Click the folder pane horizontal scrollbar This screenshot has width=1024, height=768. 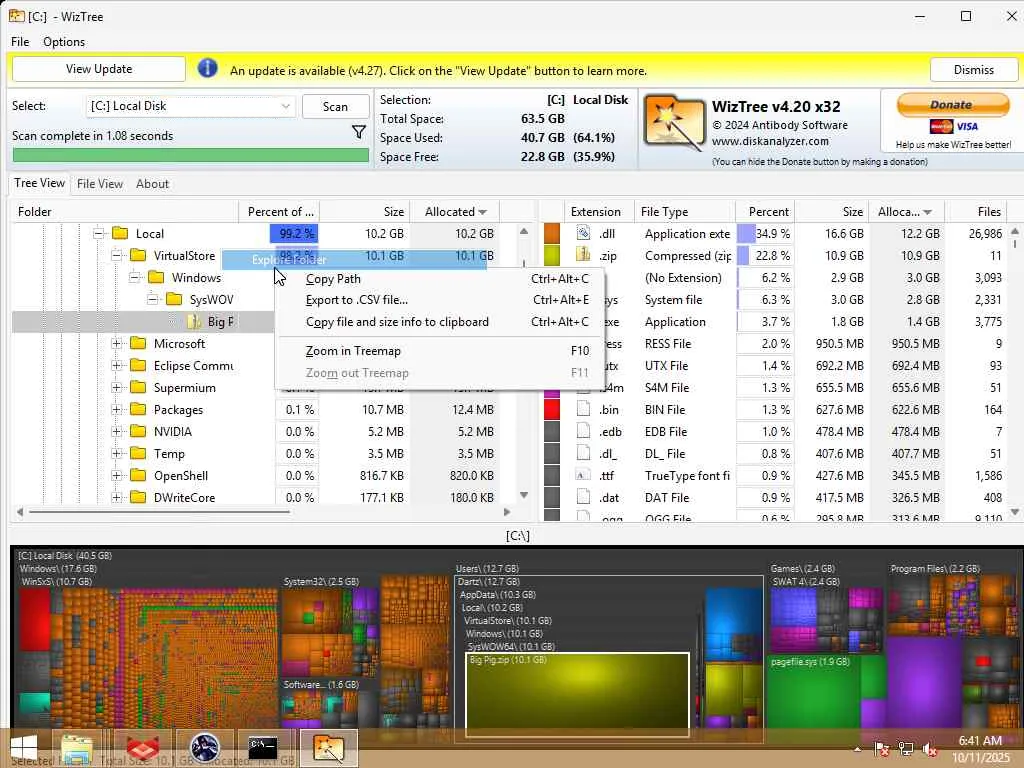click(x=159, y=512)
